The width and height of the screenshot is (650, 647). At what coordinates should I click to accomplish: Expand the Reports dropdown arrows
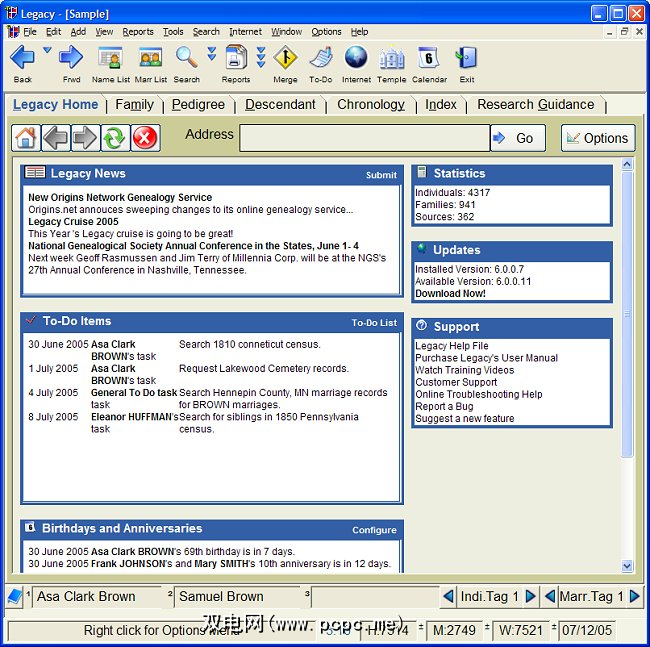(x=261, y=57)
